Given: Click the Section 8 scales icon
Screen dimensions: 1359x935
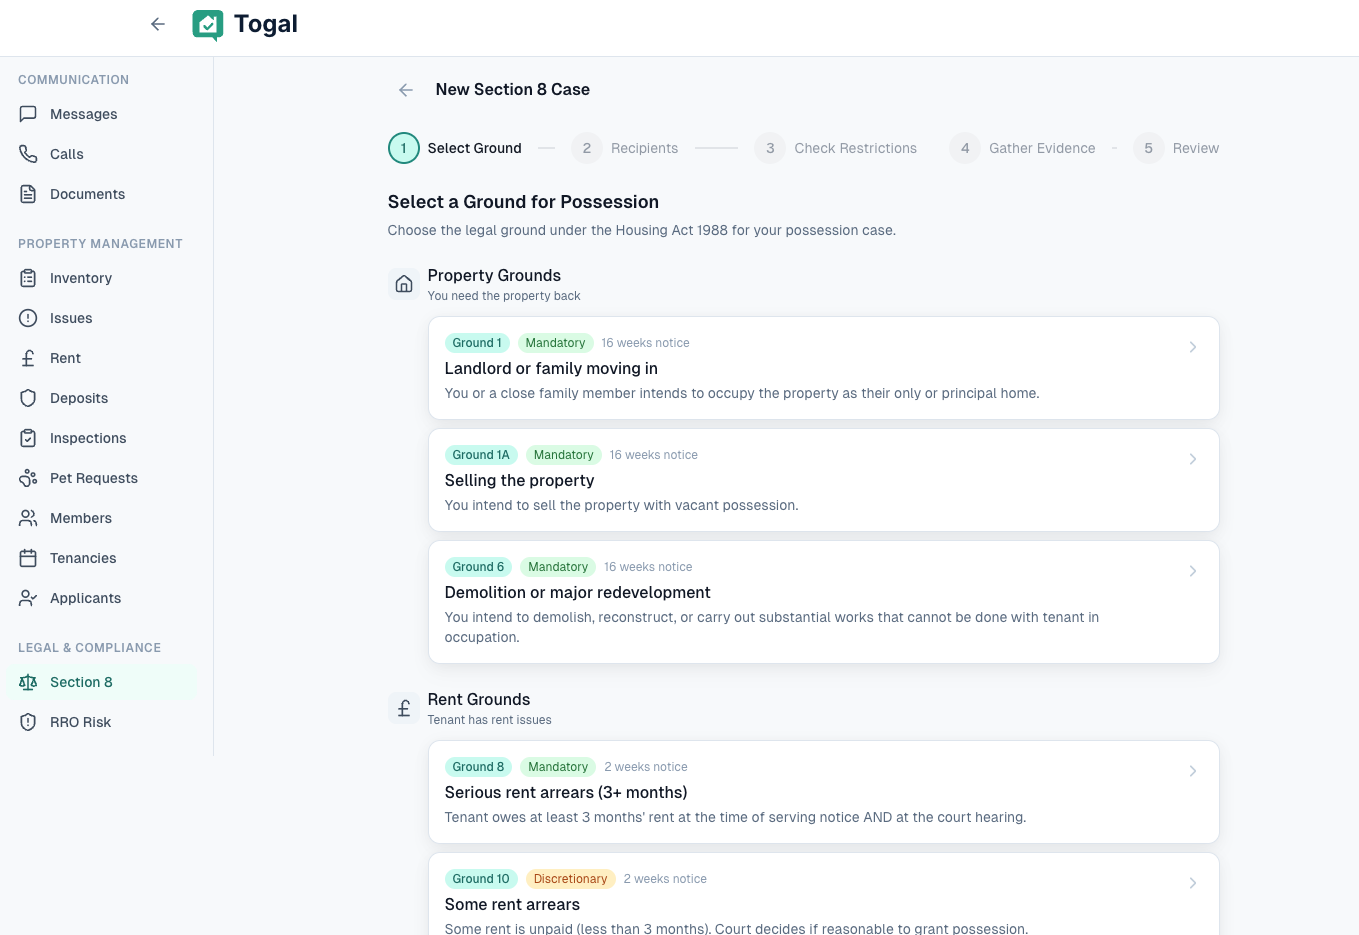Looking at the screenshot, I should (28, 682).
